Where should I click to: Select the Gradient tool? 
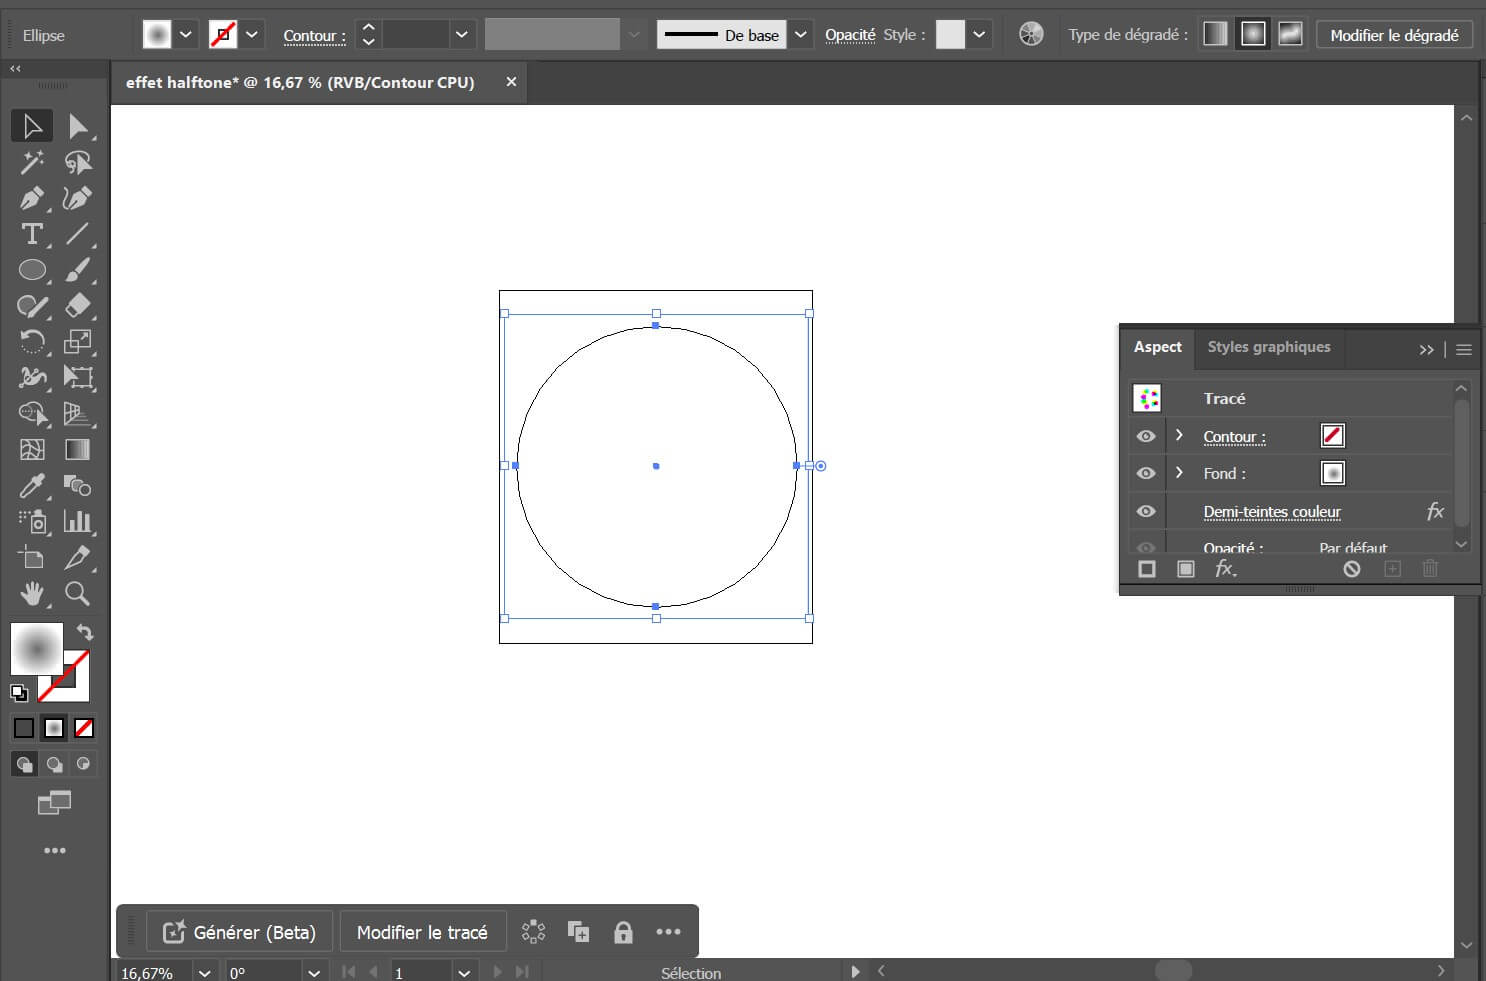pos(78,450)
